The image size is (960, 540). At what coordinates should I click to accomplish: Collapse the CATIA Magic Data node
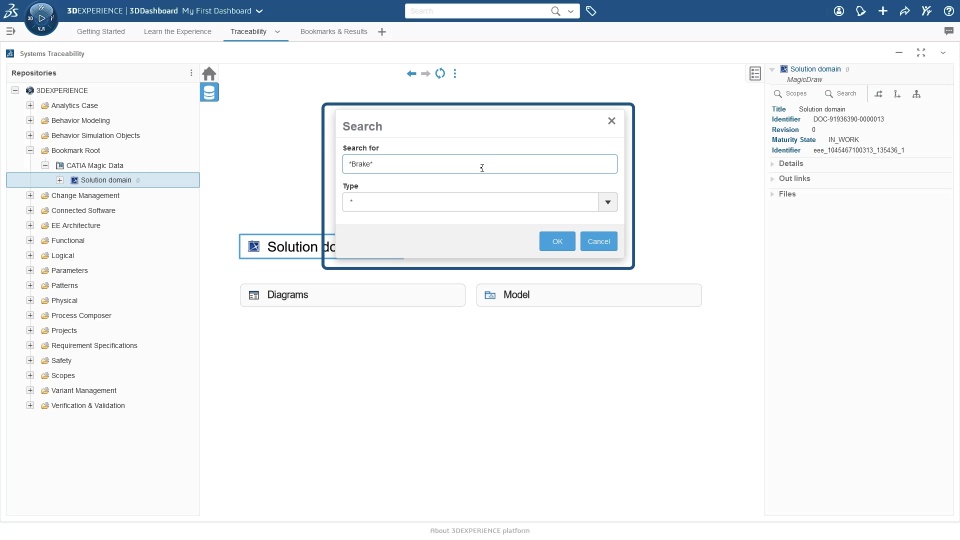coord(45,165)
